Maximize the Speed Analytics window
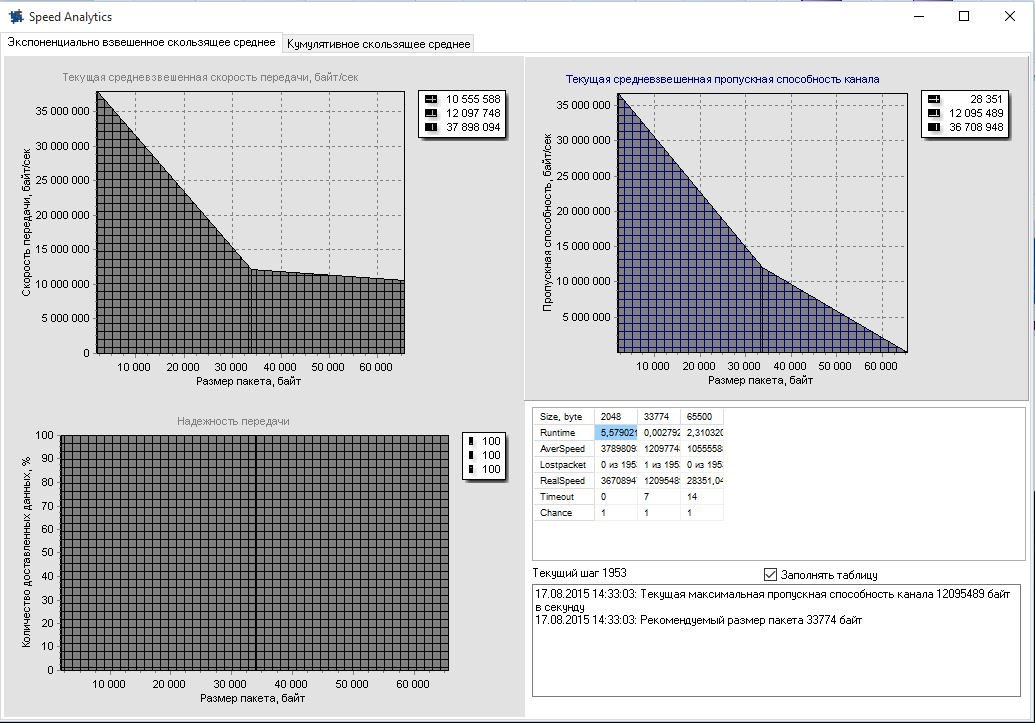The image size is (1035, 723). (x=964, y=17)
